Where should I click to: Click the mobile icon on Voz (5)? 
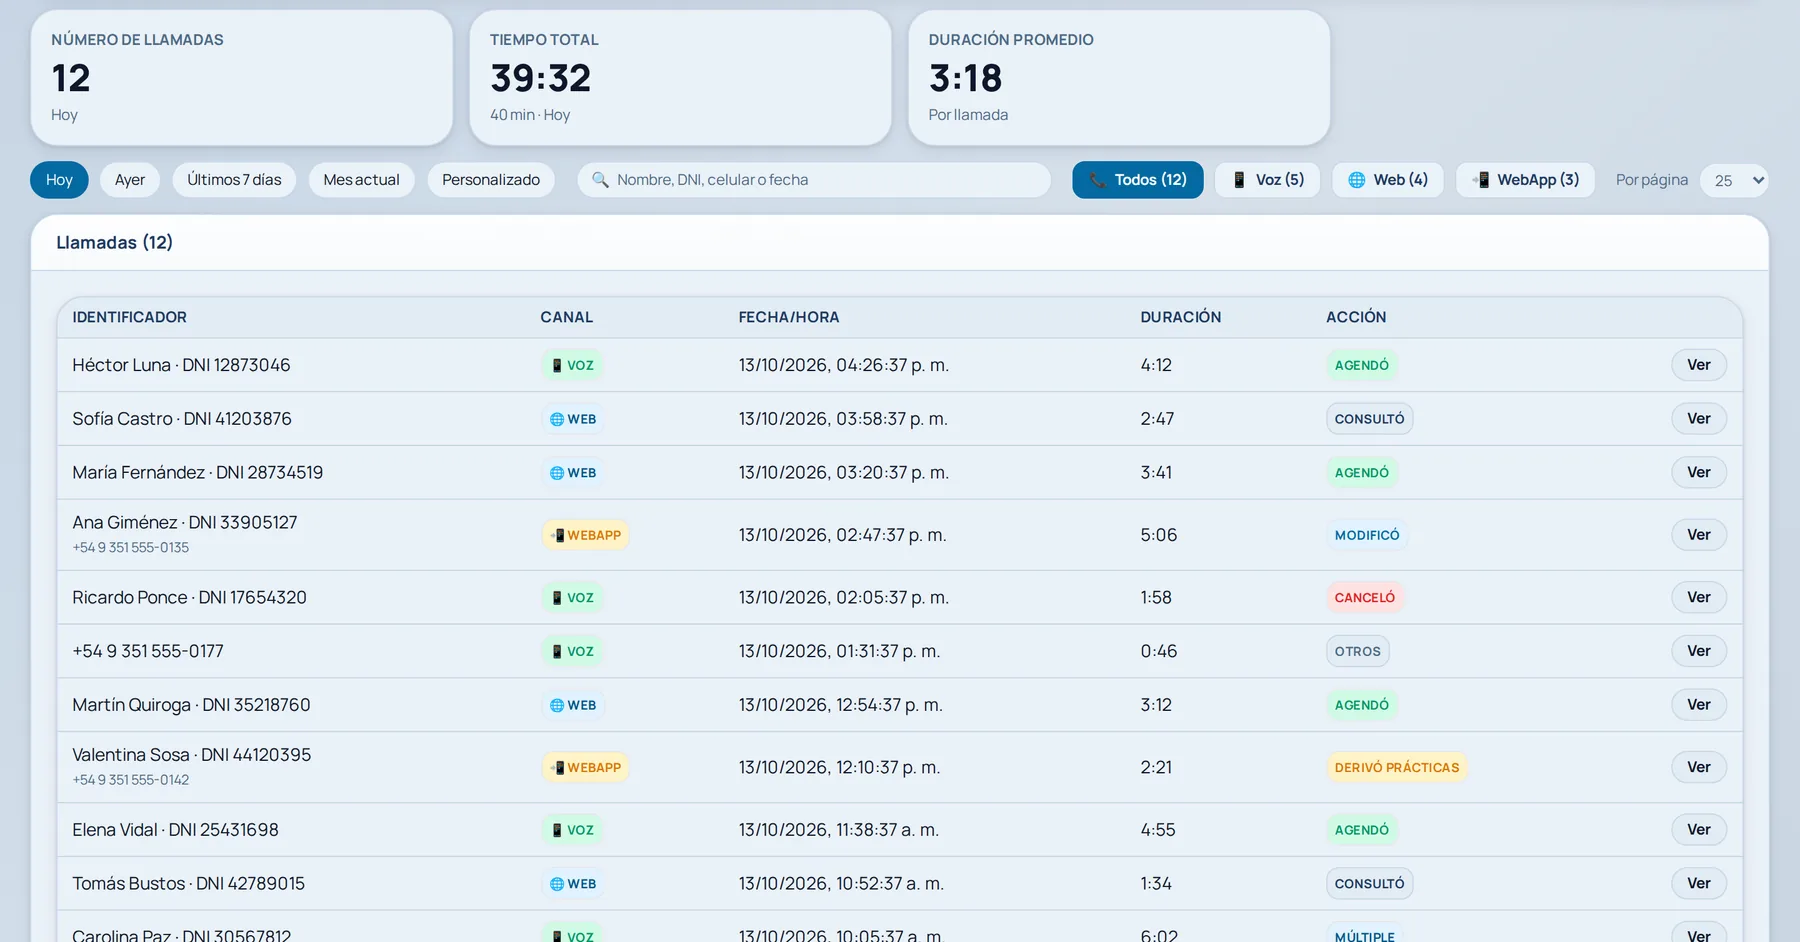[x=1239, y=180]
